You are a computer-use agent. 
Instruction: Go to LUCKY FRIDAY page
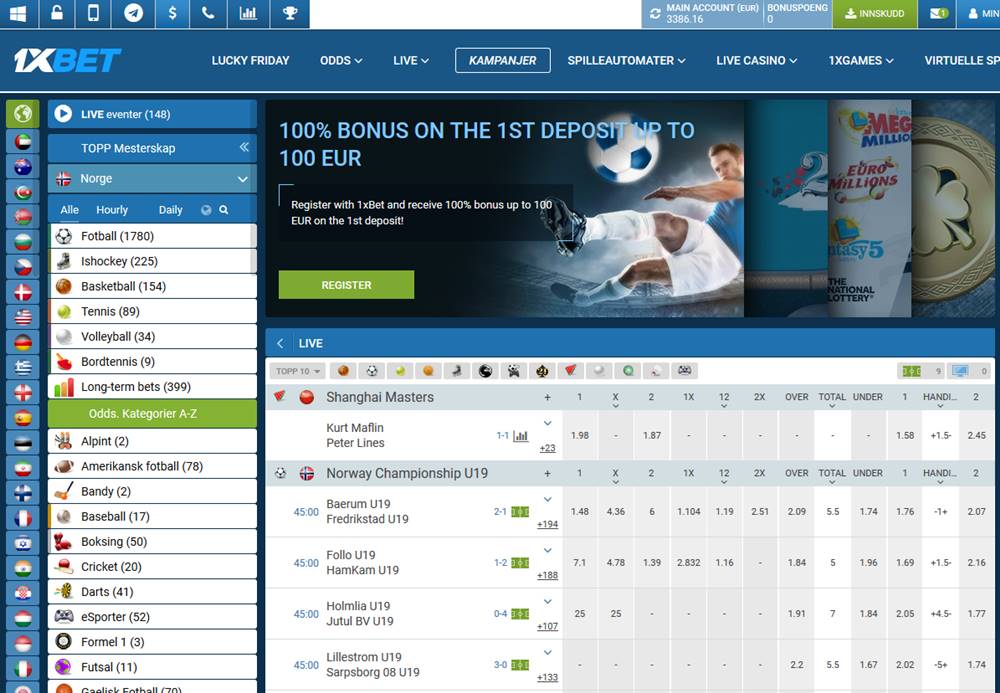click(251, 61)
